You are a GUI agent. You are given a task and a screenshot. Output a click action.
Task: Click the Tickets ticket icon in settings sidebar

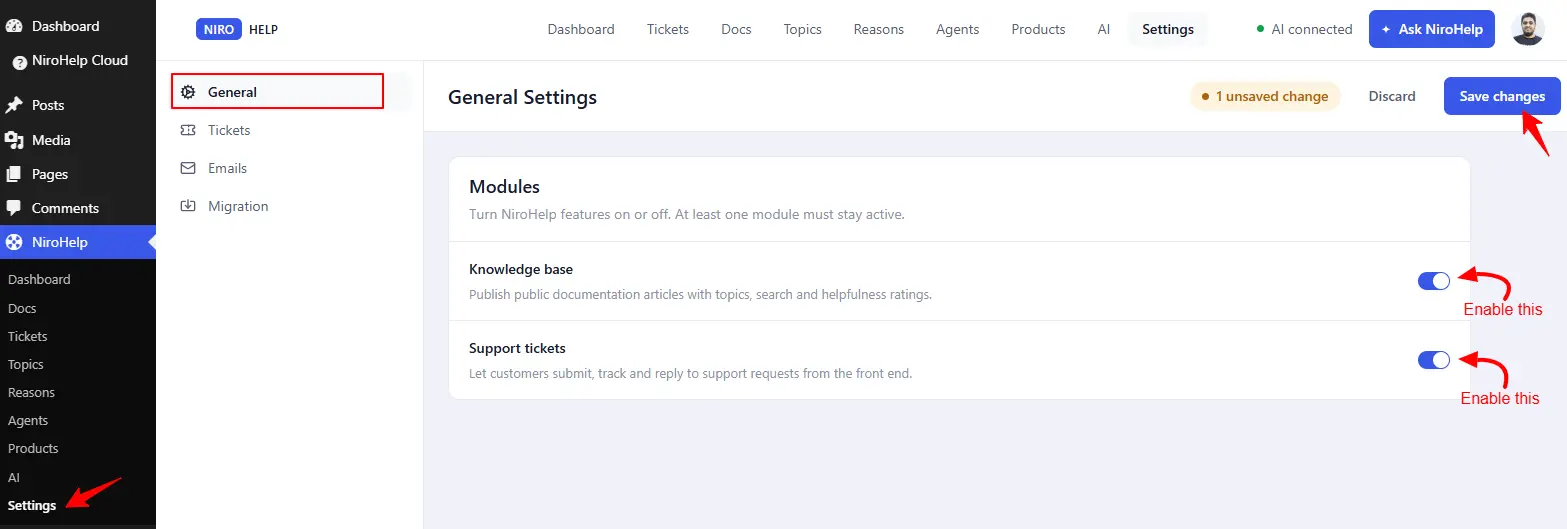tap(188, 130)
